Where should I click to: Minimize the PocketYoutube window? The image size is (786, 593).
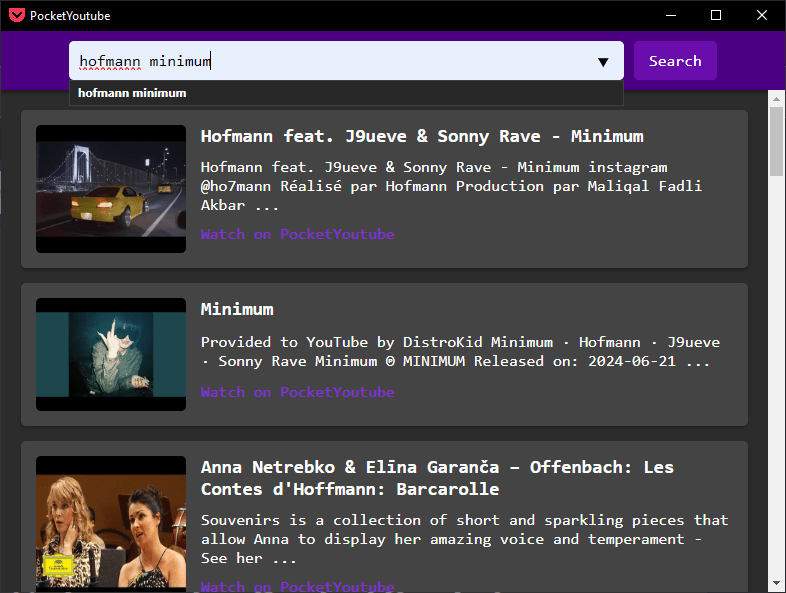pyautogui.click(x=671, y=16)
